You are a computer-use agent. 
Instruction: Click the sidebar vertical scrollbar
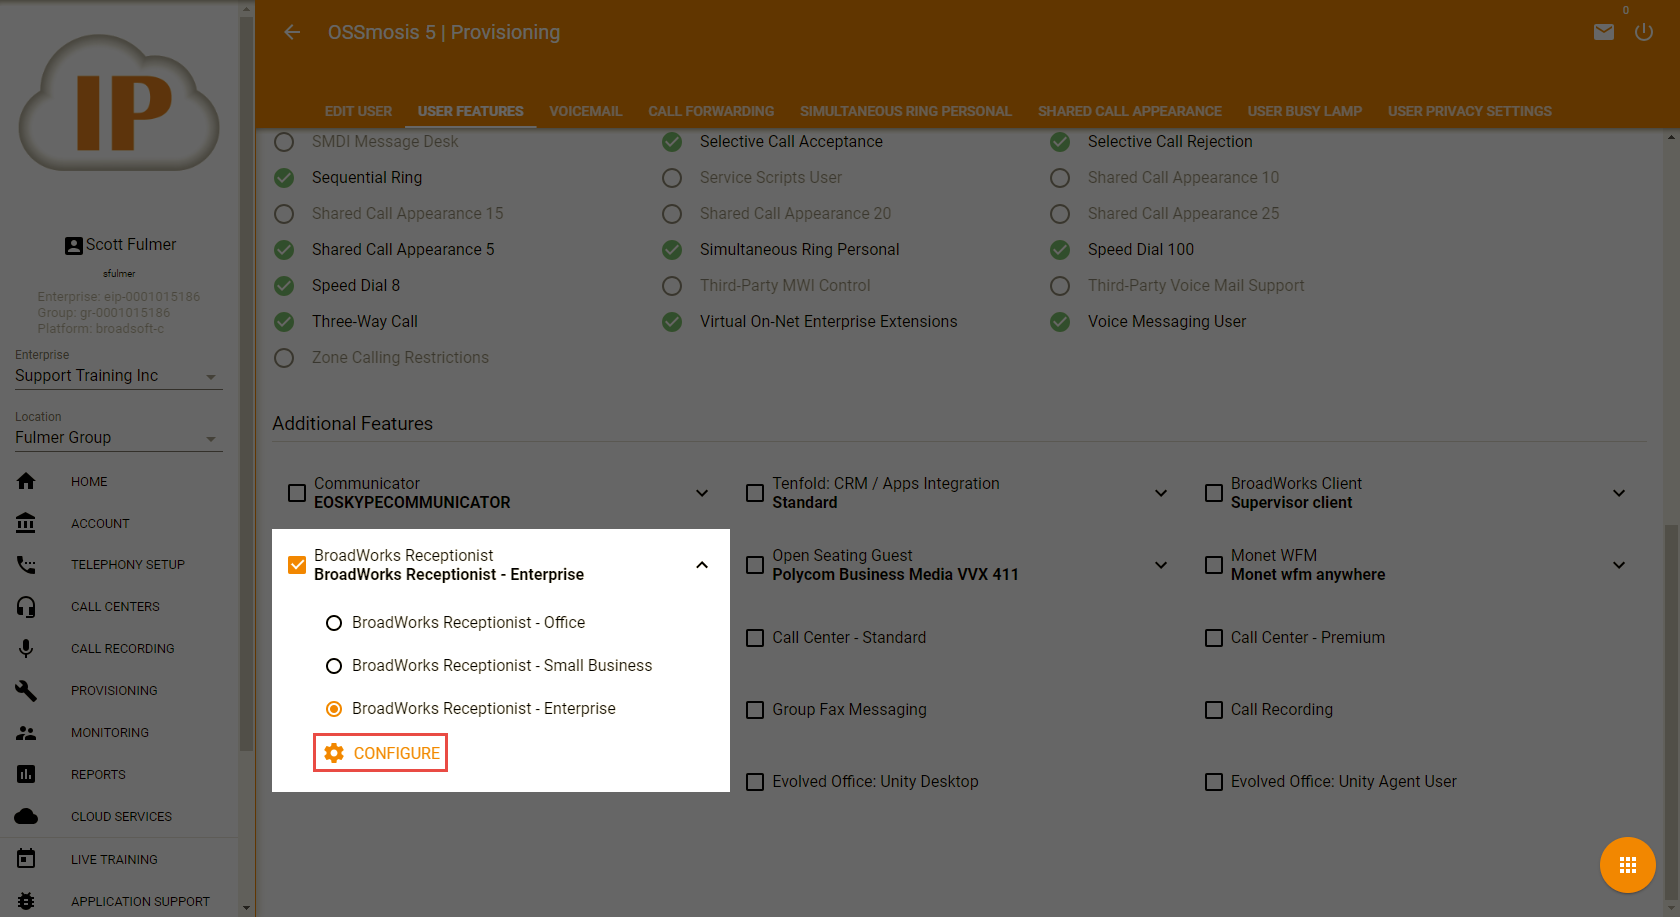tap(247, 400)
